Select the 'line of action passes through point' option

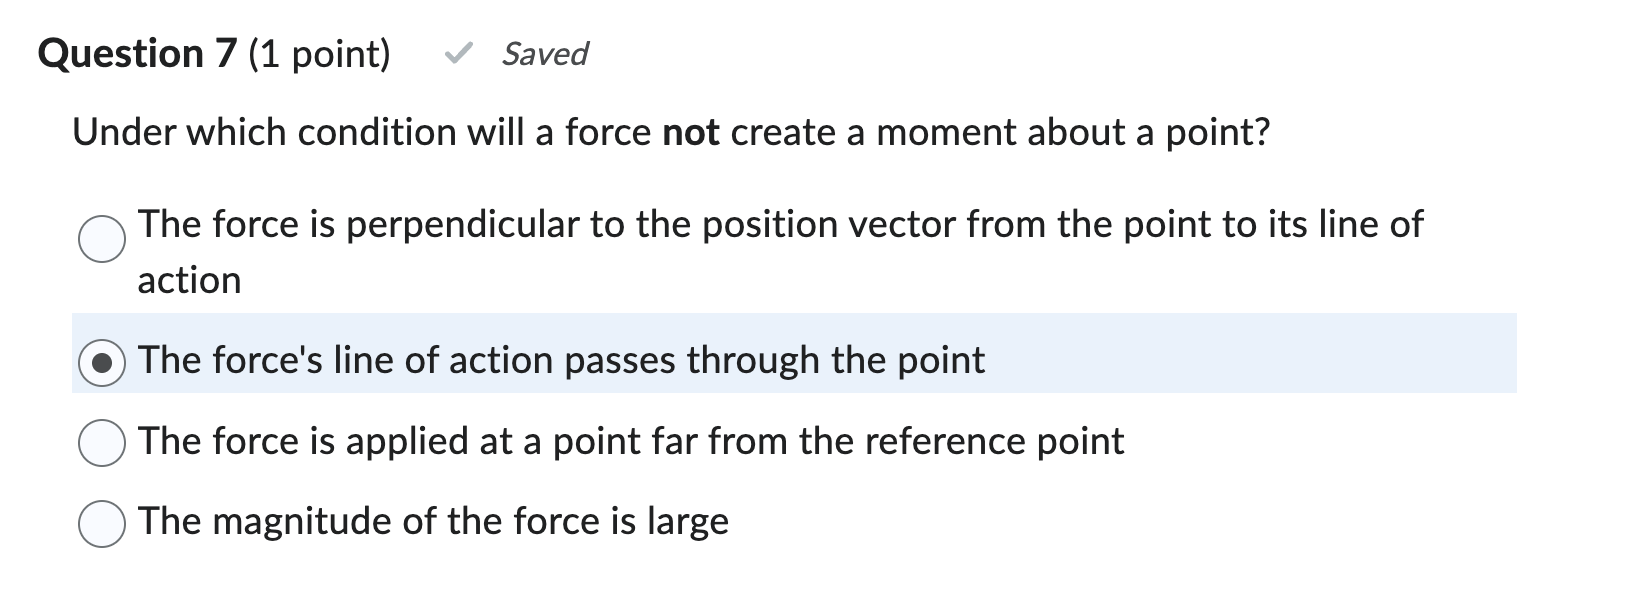pyautogui.click(x=100, y=360)
